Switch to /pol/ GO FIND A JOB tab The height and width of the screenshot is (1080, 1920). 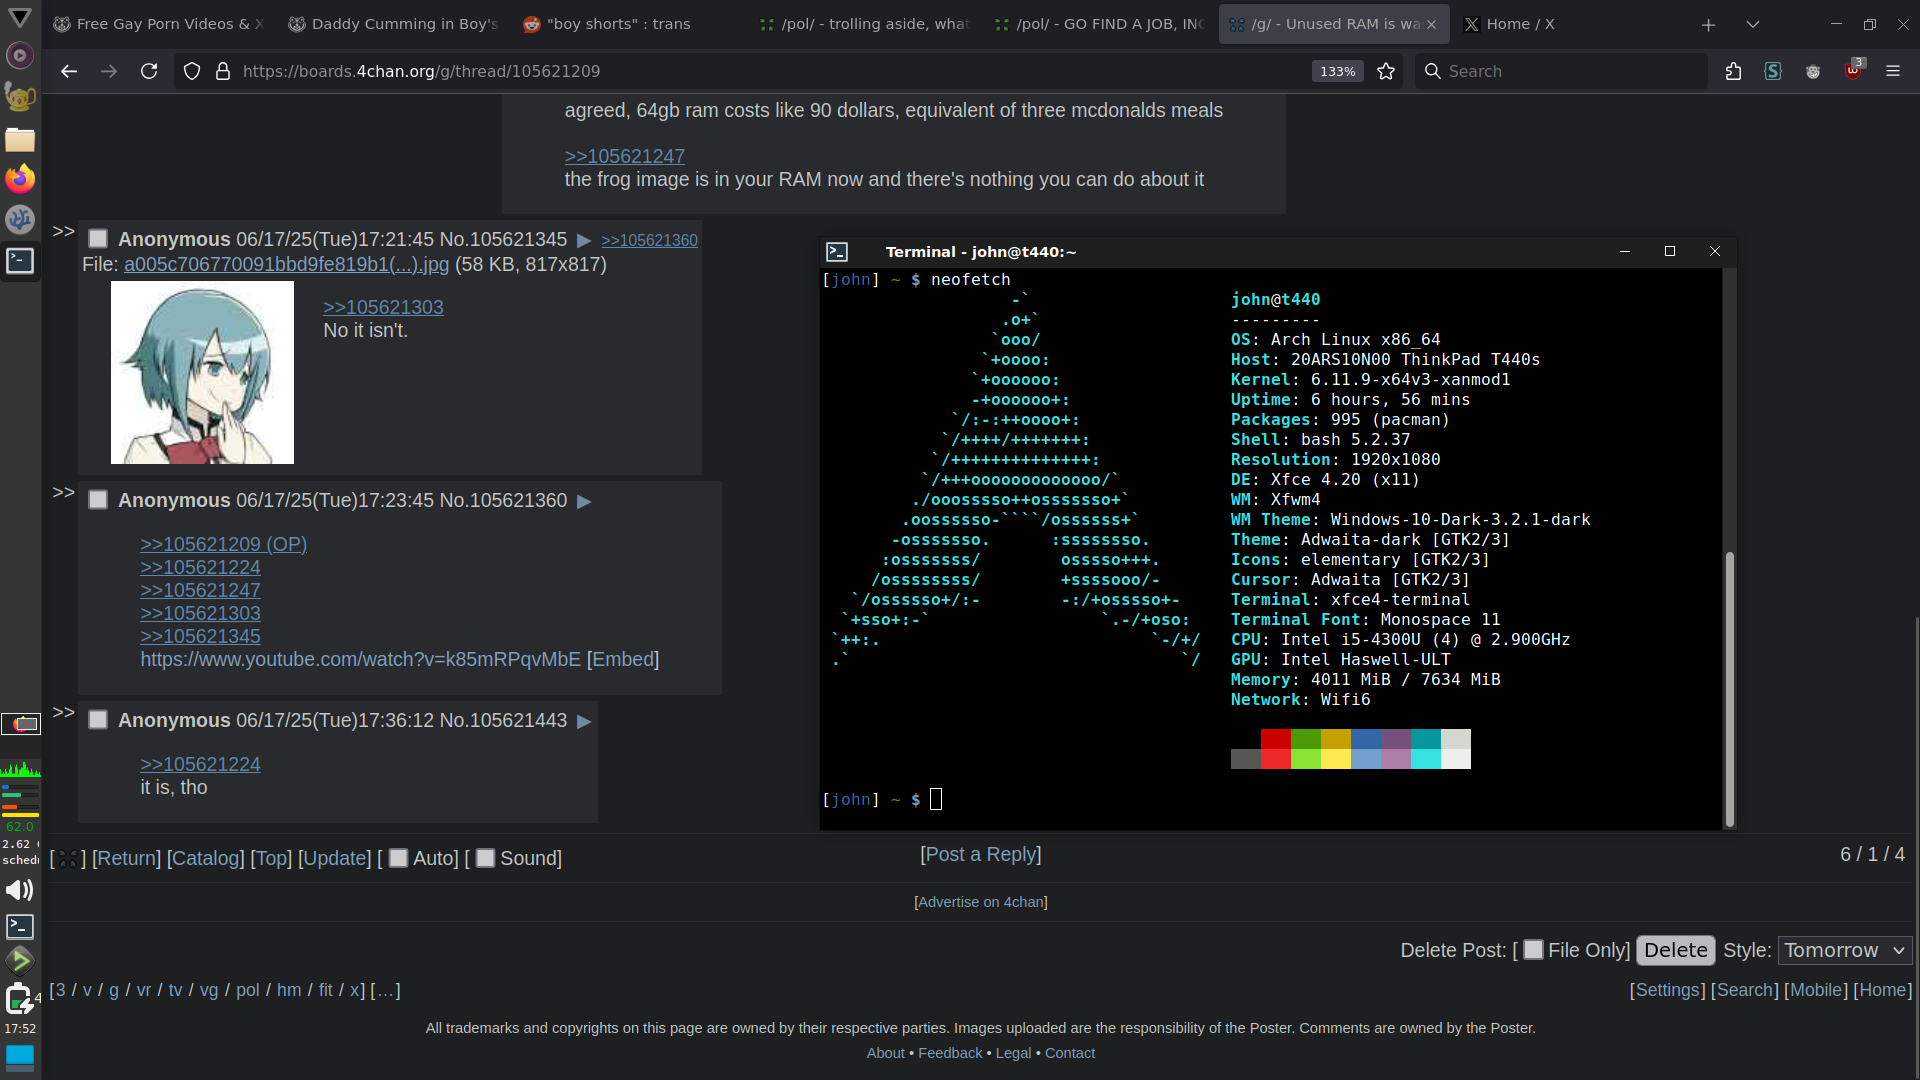pos(1100,24)
